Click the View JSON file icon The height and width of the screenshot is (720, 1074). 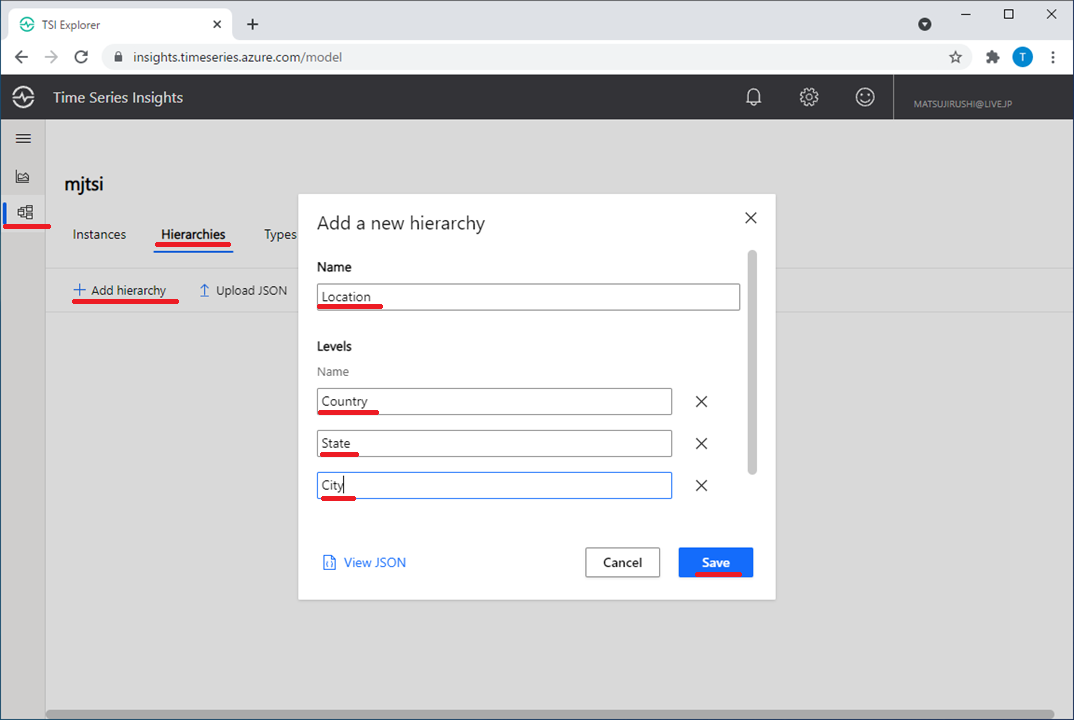click(329, 562)
